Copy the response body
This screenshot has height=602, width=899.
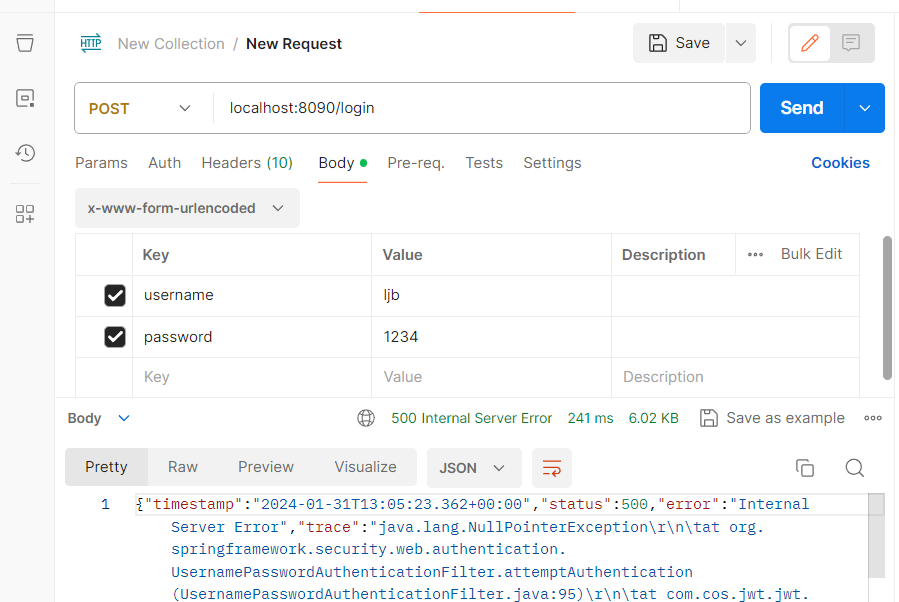click(805, 468)
